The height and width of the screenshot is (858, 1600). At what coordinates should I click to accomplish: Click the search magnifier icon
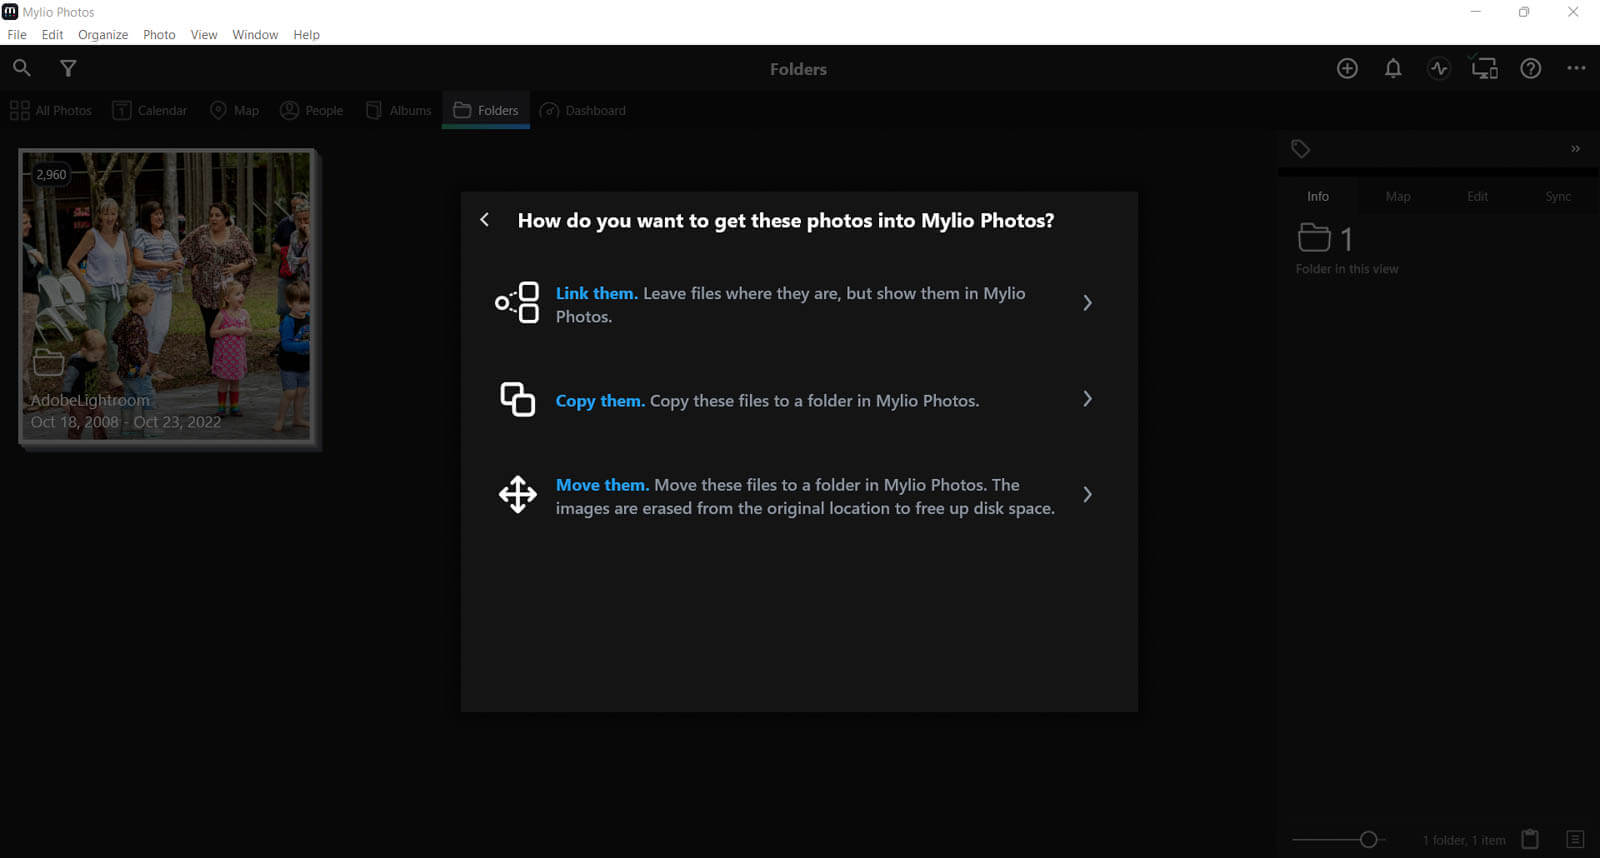pos(21,68)
